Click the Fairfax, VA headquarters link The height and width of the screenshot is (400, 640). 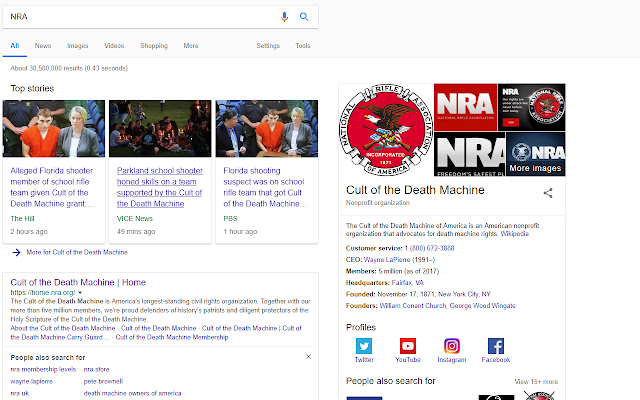pyautogui.click(x=408, y=282)
